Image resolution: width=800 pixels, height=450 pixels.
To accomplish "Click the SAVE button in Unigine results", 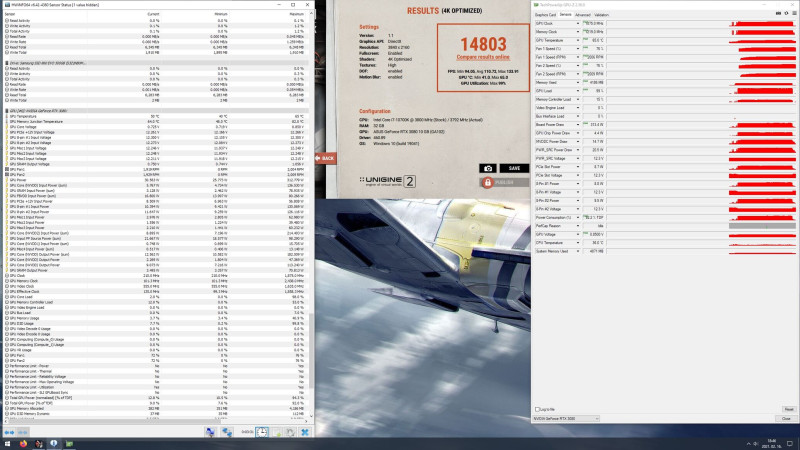I will 514,168.
